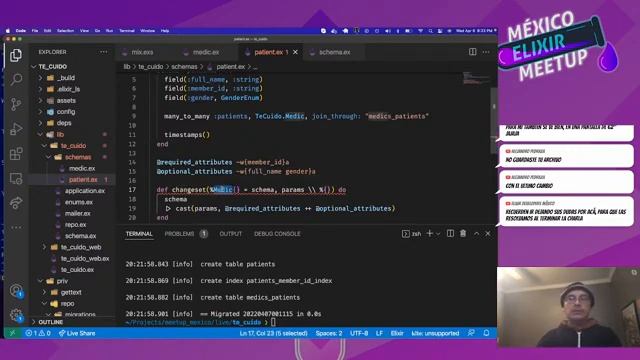
Task: Open the zsh terminal shell entry
Action: [x=411, y=234]
